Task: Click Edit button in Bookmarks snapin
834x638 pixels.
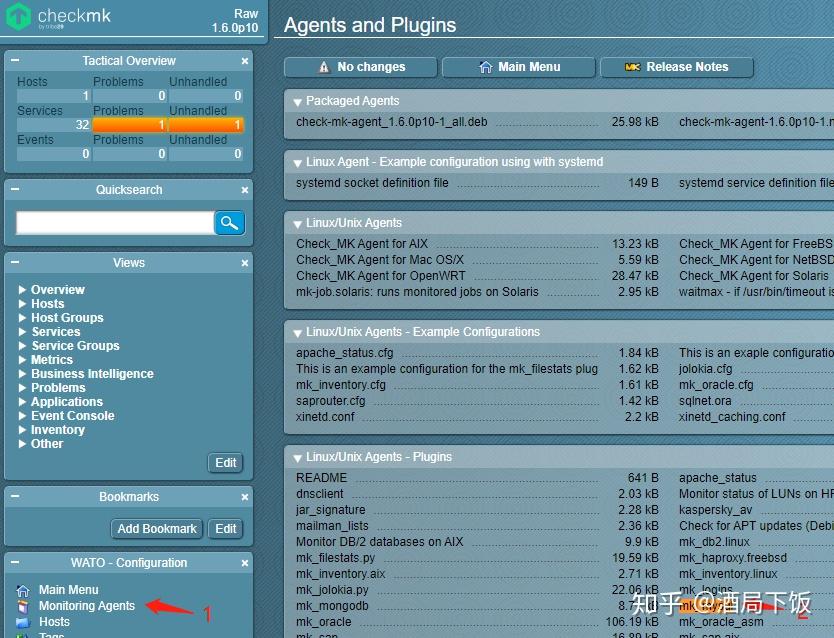Action: point(226,529)
